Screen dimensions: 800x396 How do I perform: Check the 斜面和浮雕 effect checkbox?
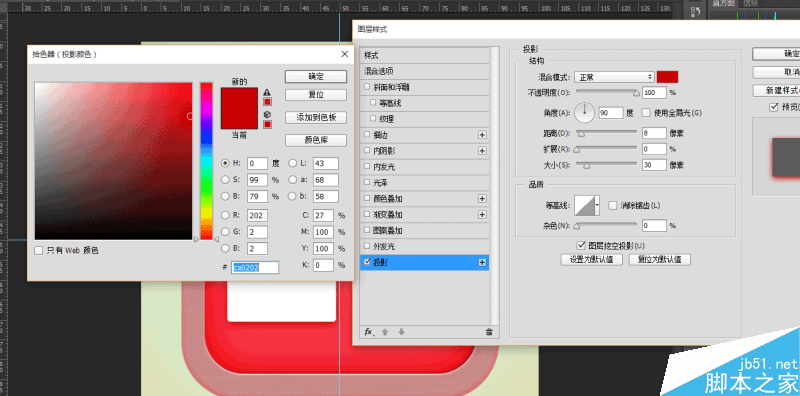click(x=367, y=87)
